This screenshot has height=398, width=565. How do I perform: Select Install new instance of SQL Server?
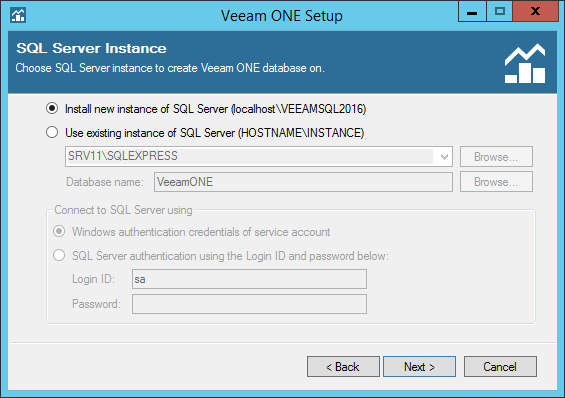[x=52, y=108]
